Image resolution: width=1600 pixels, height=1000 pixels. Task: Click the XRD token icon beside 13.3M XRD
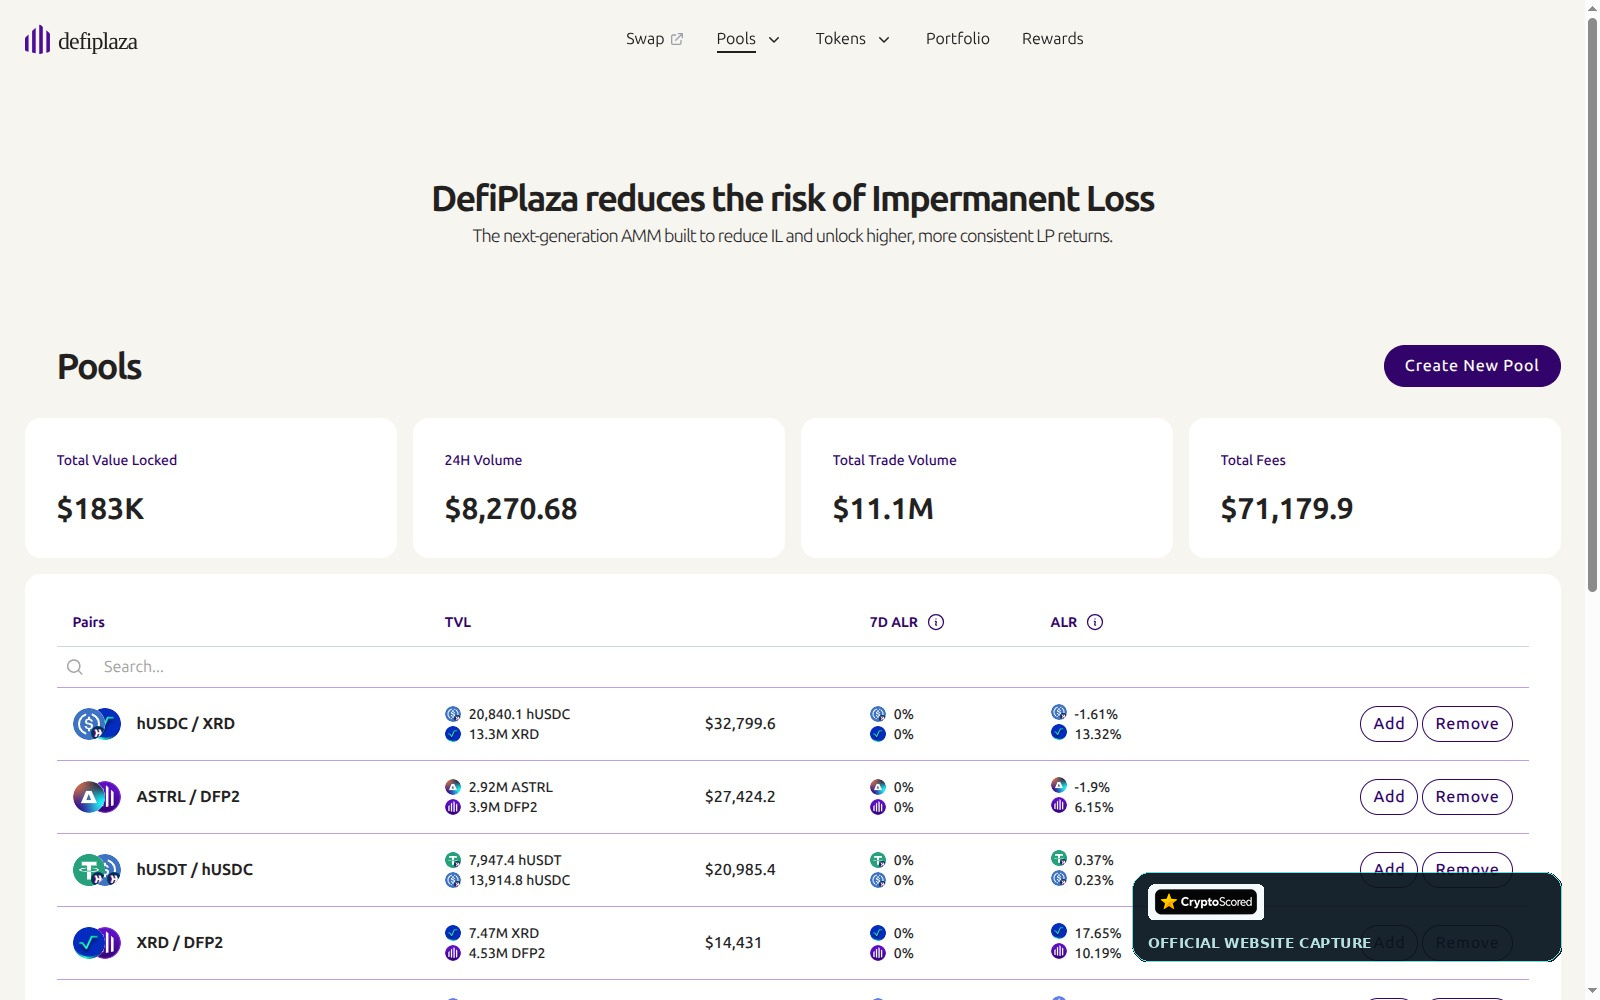453,734
